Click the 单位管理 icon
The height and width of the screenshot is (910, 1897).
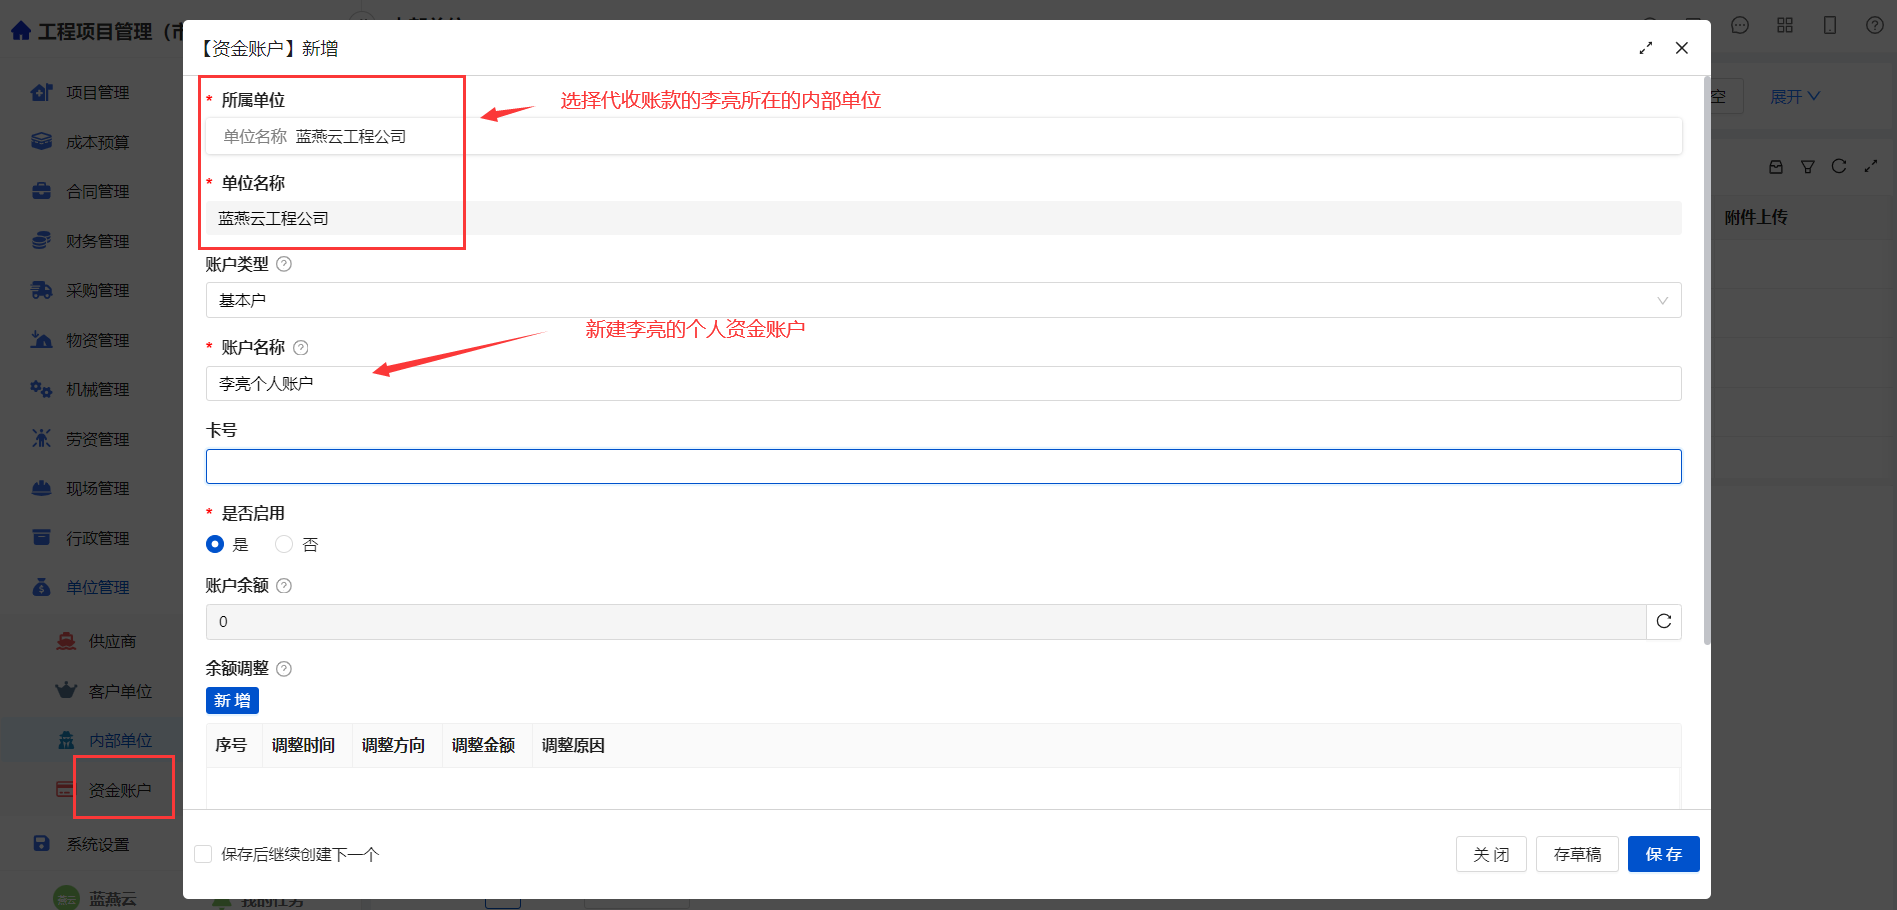point(41,587)
